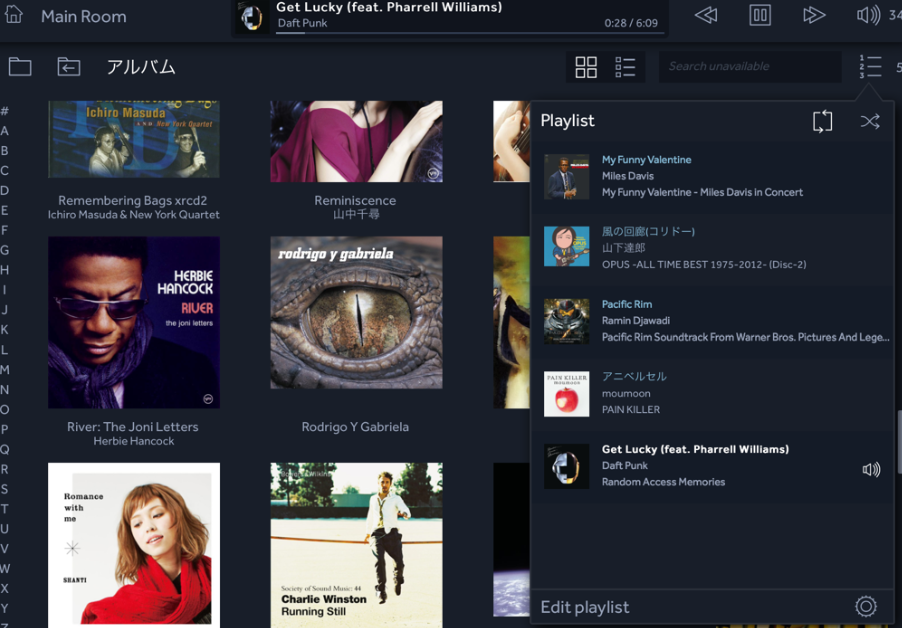The width and height of the screenshot is (902, 628).
Task: Go back using folder arrow icon
Action: 68,67
